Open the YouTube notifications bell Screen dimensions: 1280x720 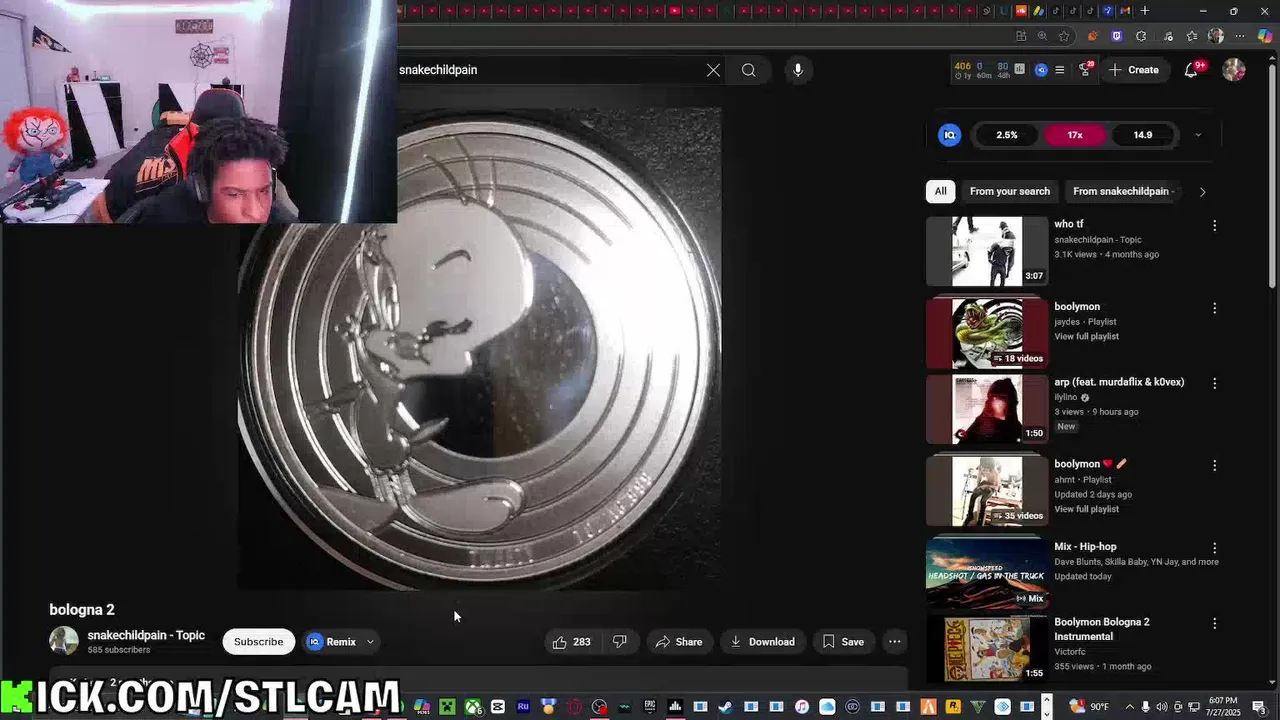(x=1191, y=70)
